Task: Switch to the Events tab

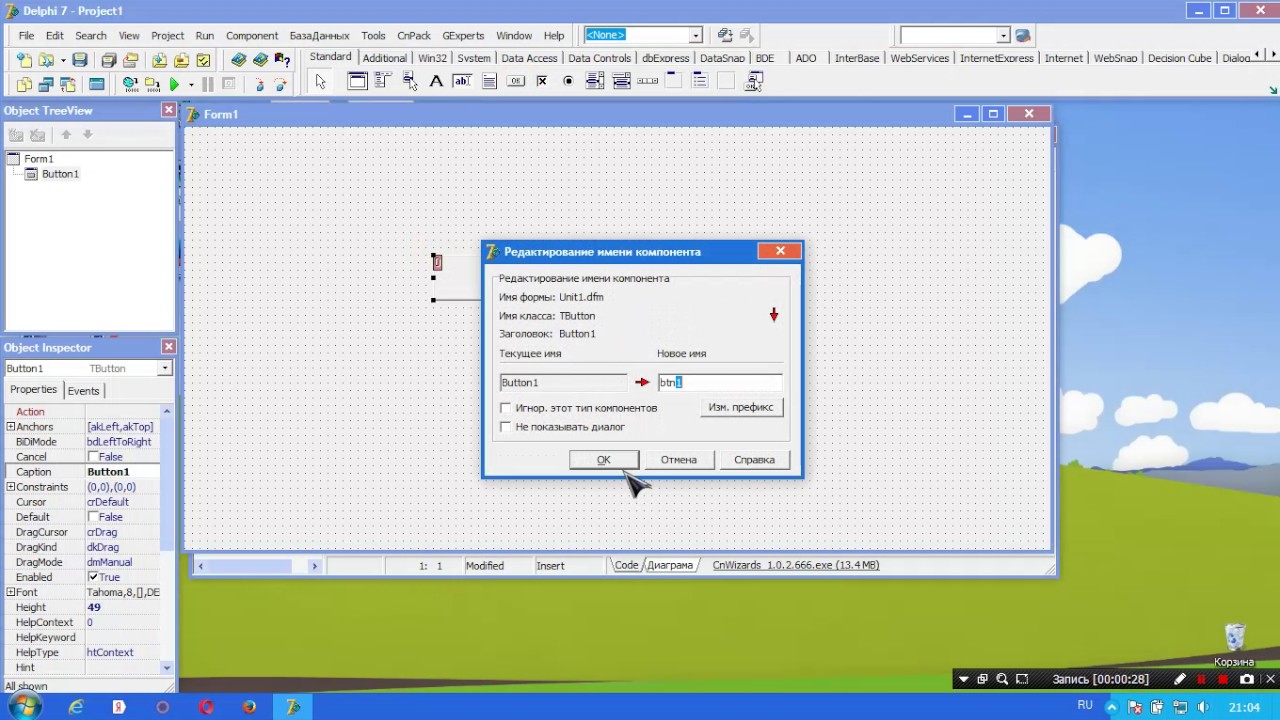Action: point(83,391)
